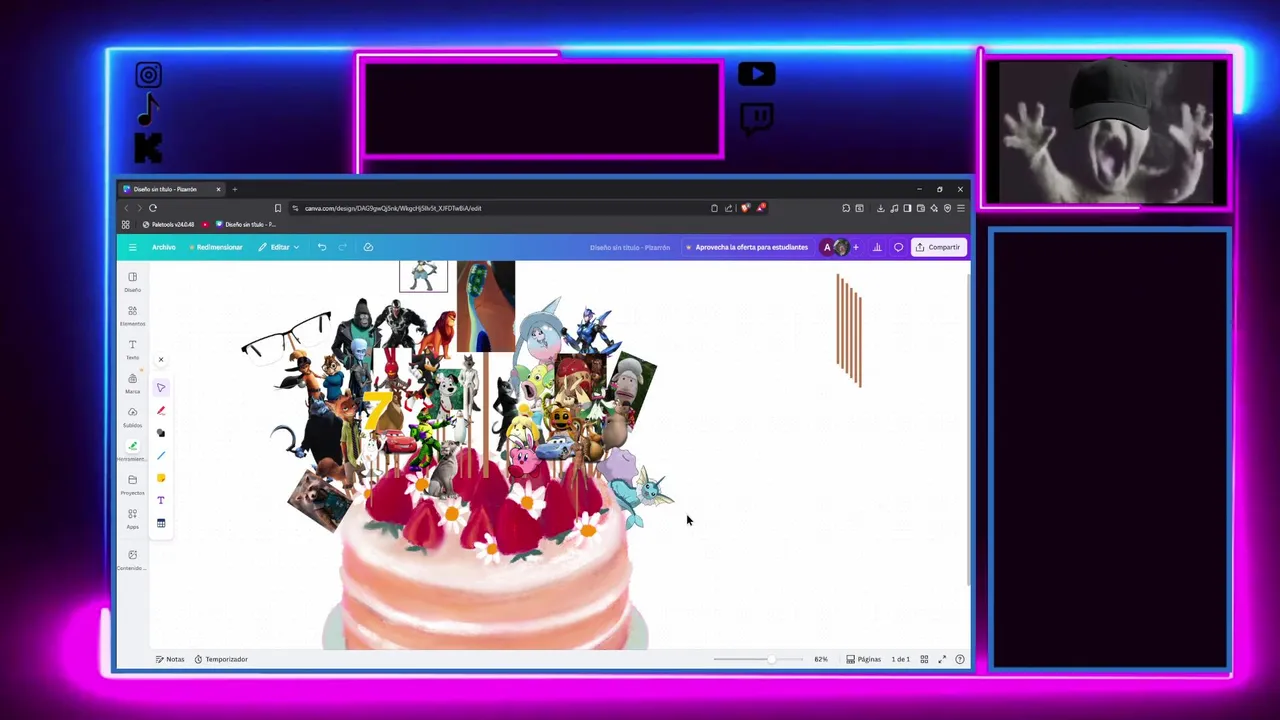Click the 82% zoom level value
The image size is (1280, 720).
[821, 659]
